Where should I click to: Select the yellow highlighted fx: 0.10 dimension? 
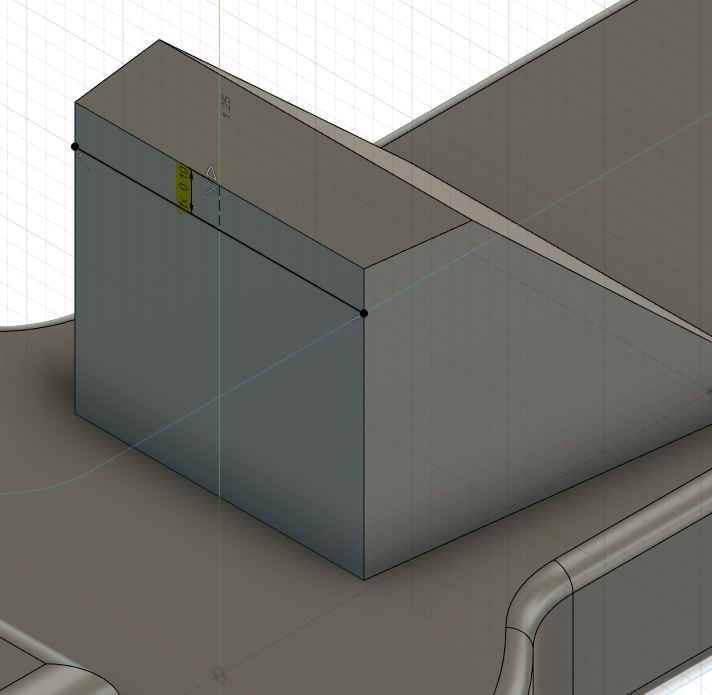coord(183,188)
